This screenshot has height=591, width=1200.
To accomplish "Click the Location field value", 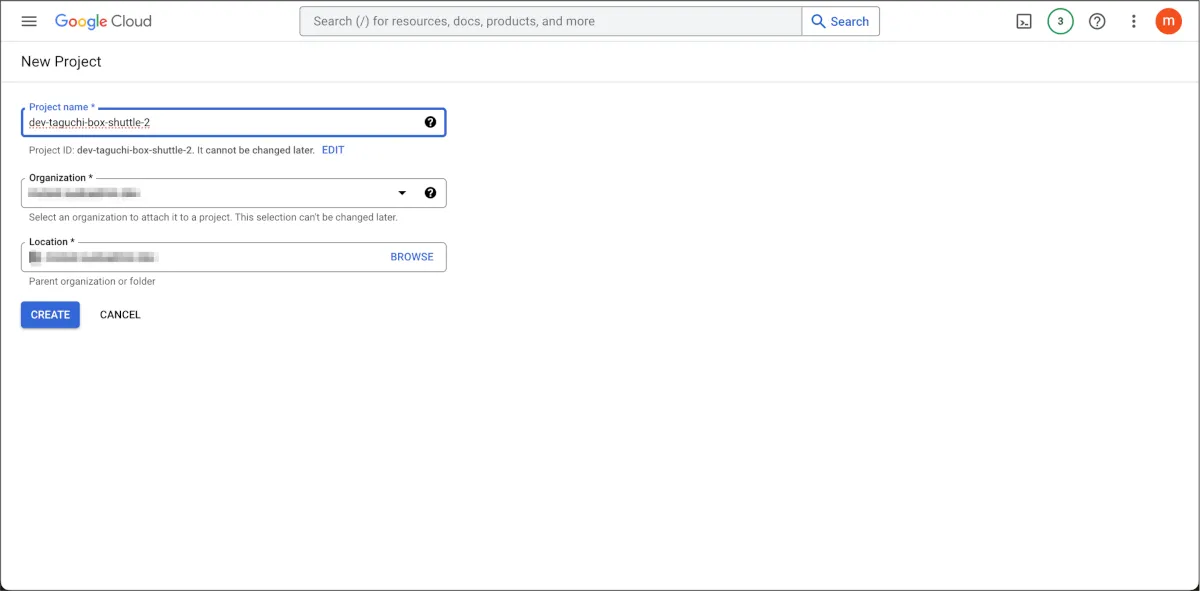I will [x=200, y=257].
